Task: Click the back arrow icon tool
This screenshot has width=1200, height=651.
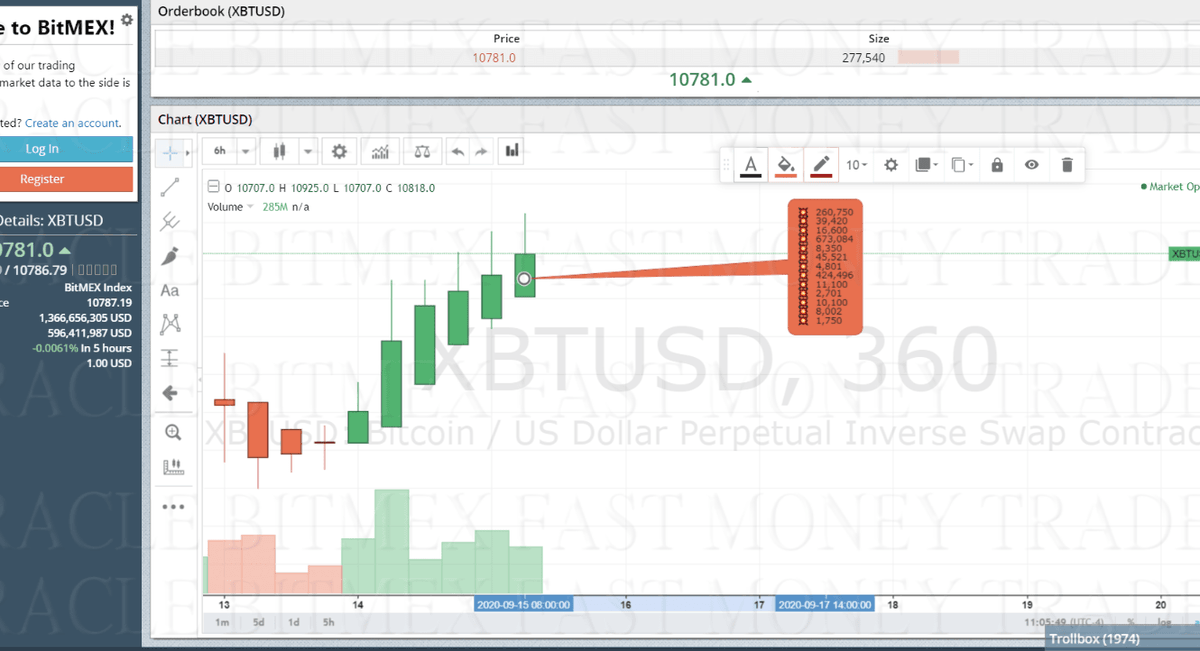Action: coord(170,393)
